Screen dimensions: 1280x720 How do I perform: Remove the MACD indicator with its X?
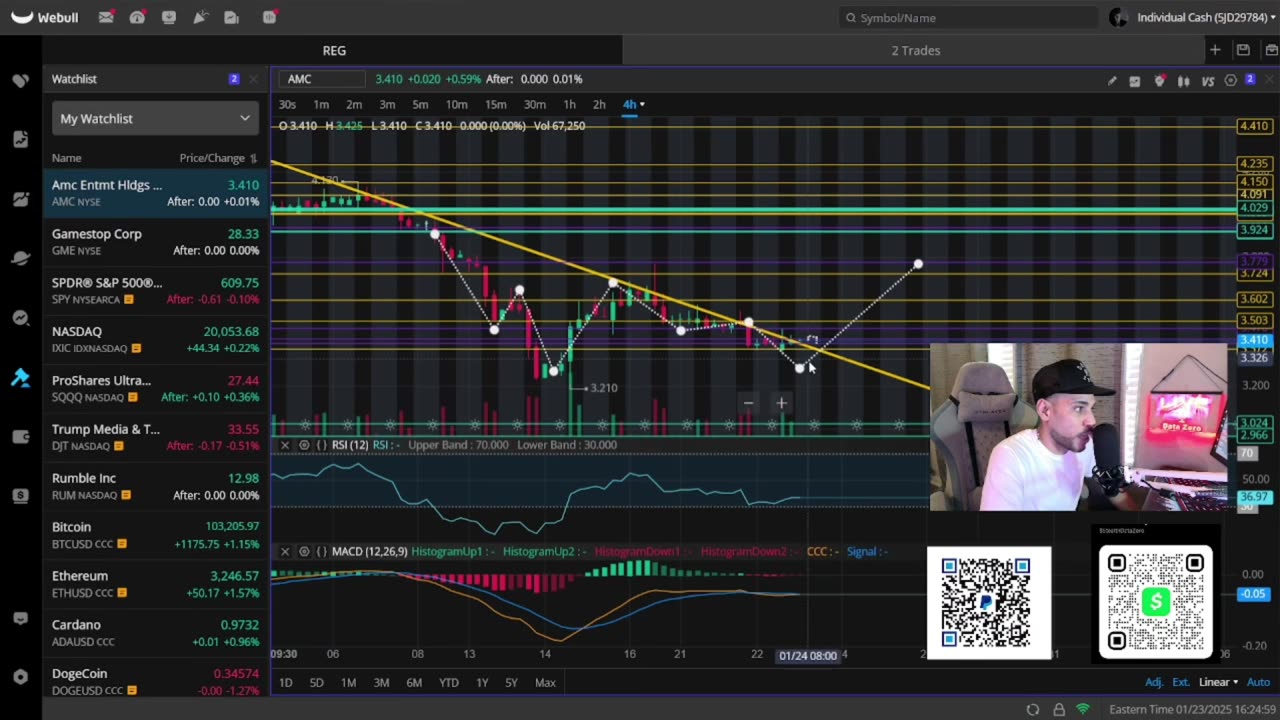[285, 551]
